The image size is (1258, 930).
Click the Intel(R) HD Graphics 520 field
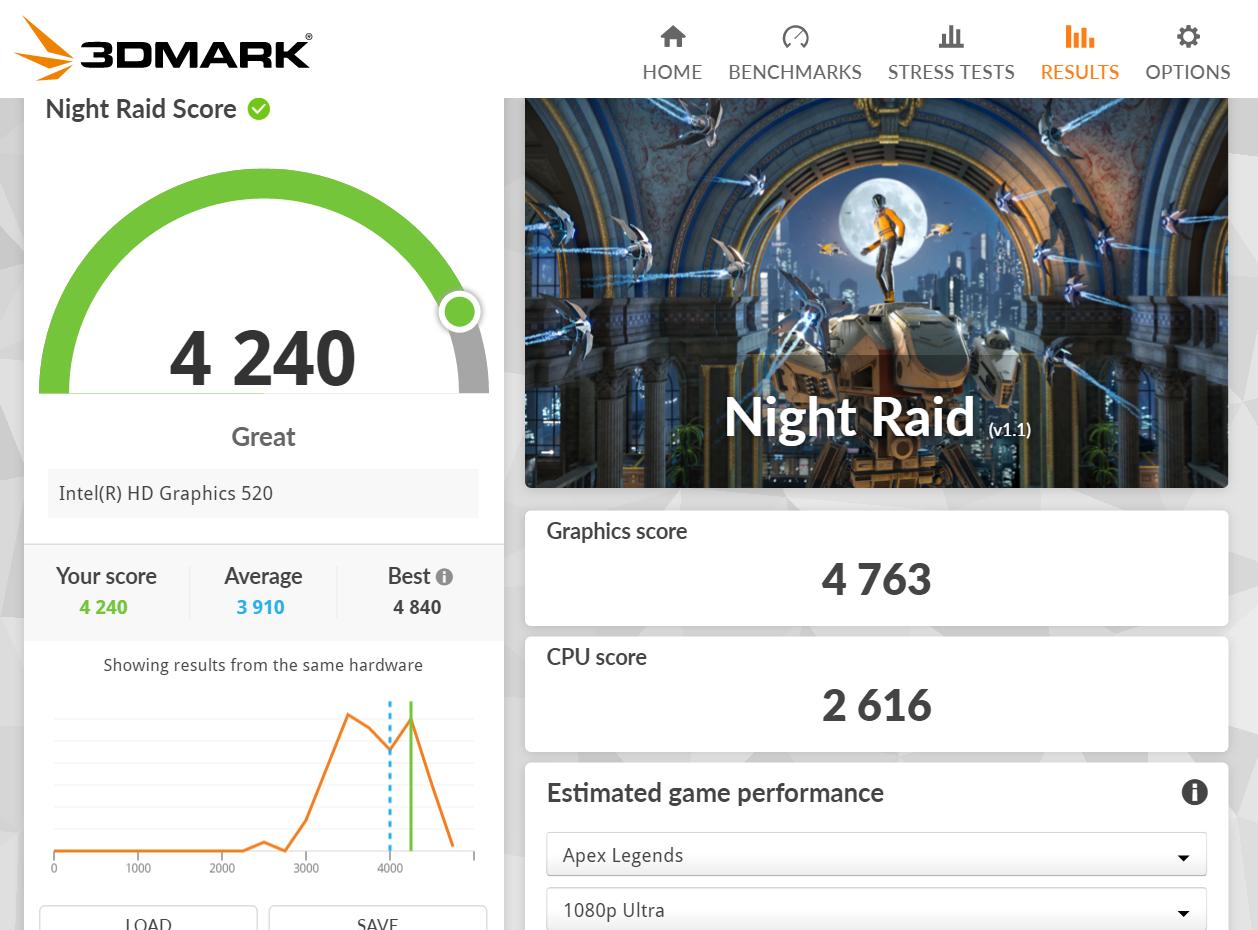click(x=263, y=493)
